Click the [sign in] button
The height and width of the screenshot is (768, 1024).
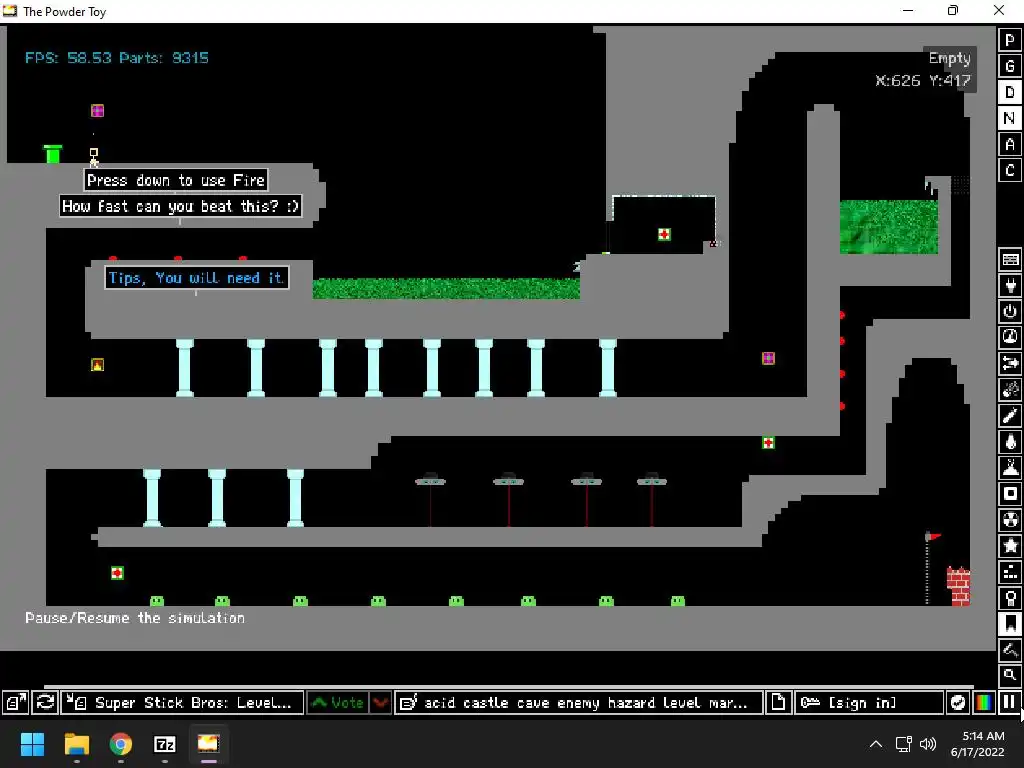click(869, 703)
